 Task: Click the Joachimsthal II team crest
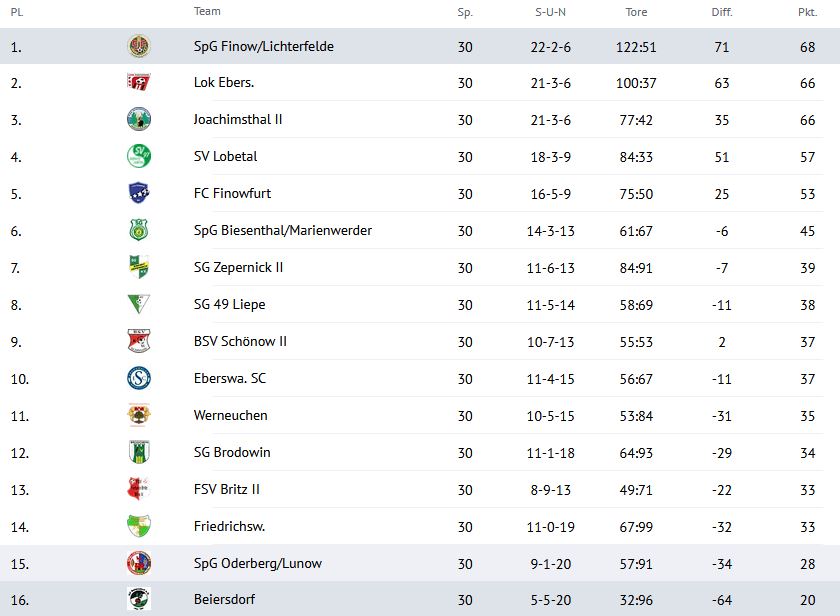[139, 119]
